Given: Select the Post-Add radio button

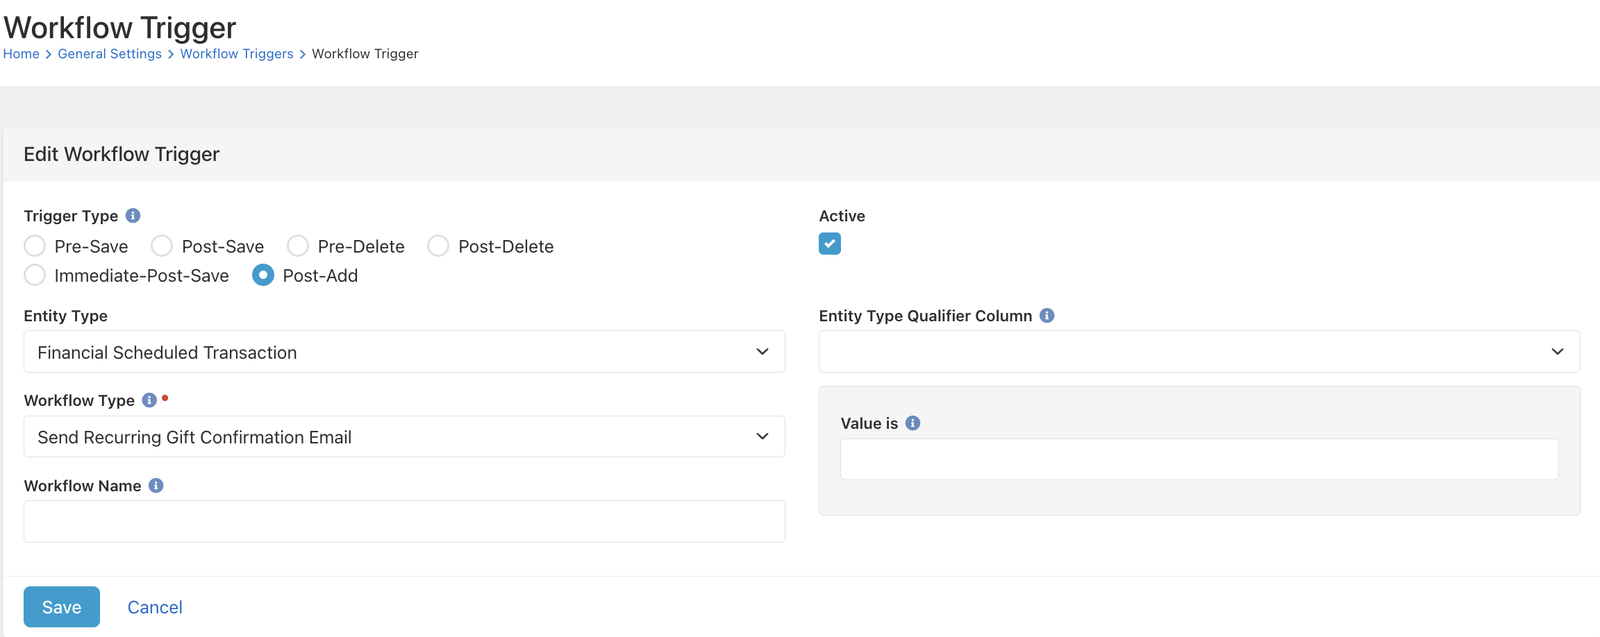Looking at the screenshot, I should pyautogui.click(x=263, y=275).
